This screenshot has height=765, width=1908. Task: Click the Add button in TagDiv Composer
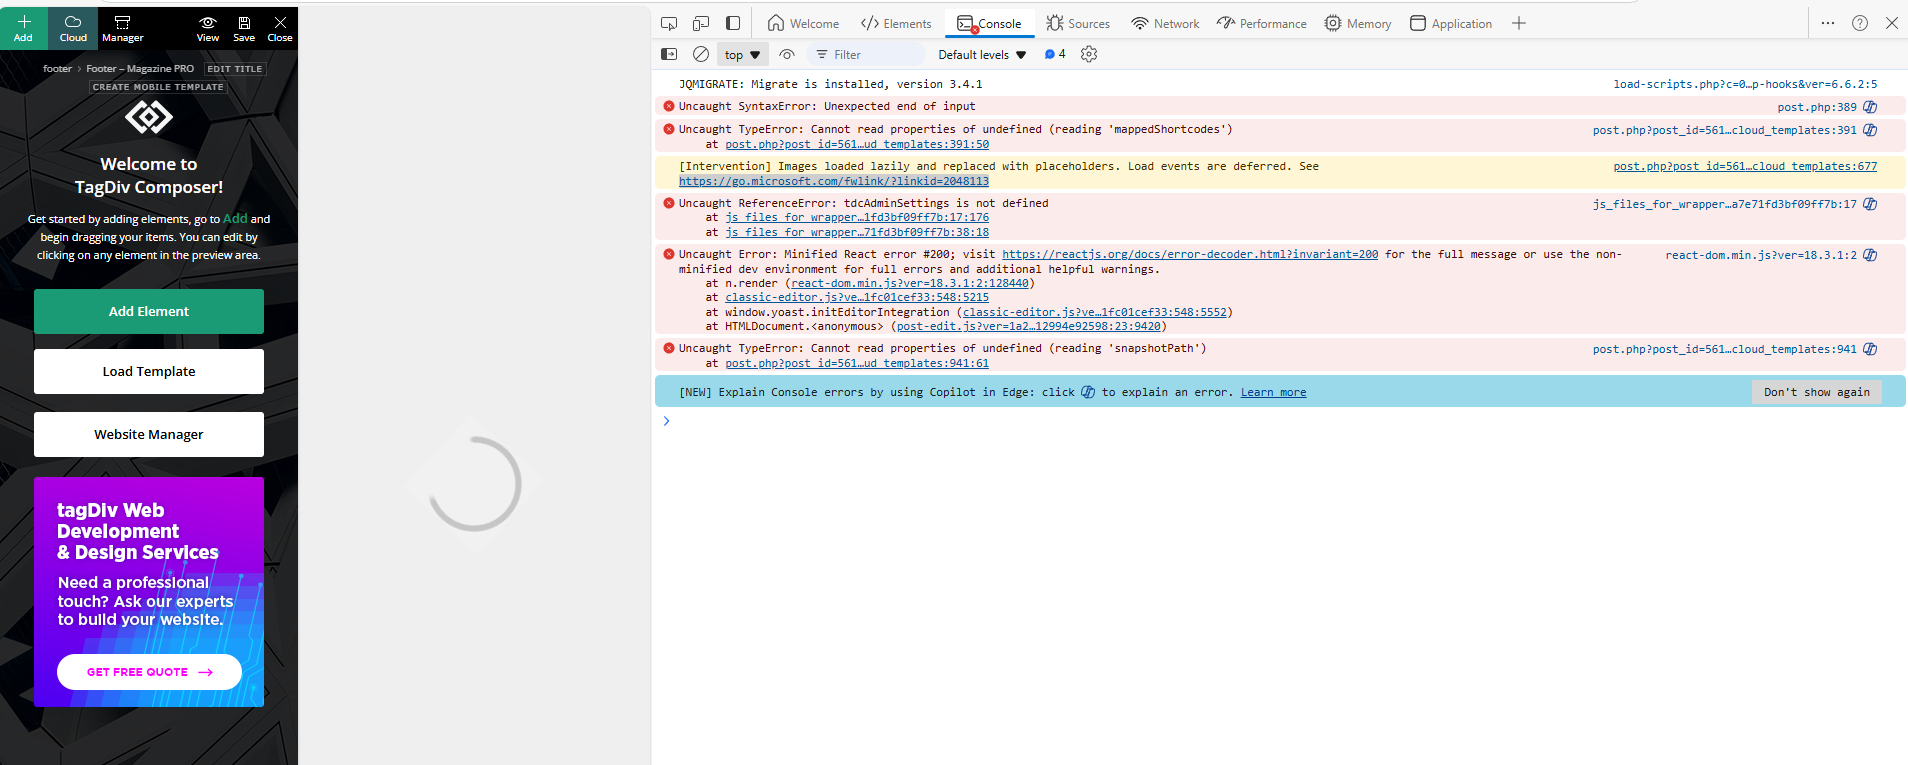coord(23,28)
